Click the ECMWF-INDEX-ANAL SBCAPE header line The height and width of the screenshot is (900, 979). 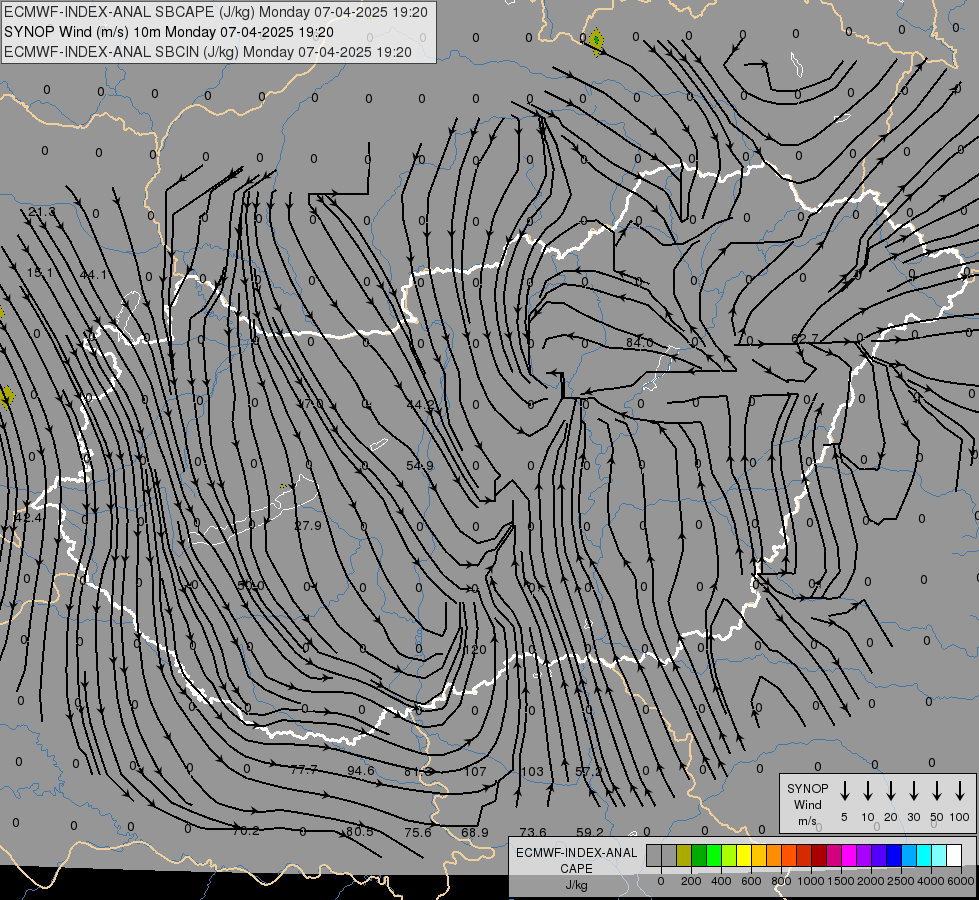[215, 12]
